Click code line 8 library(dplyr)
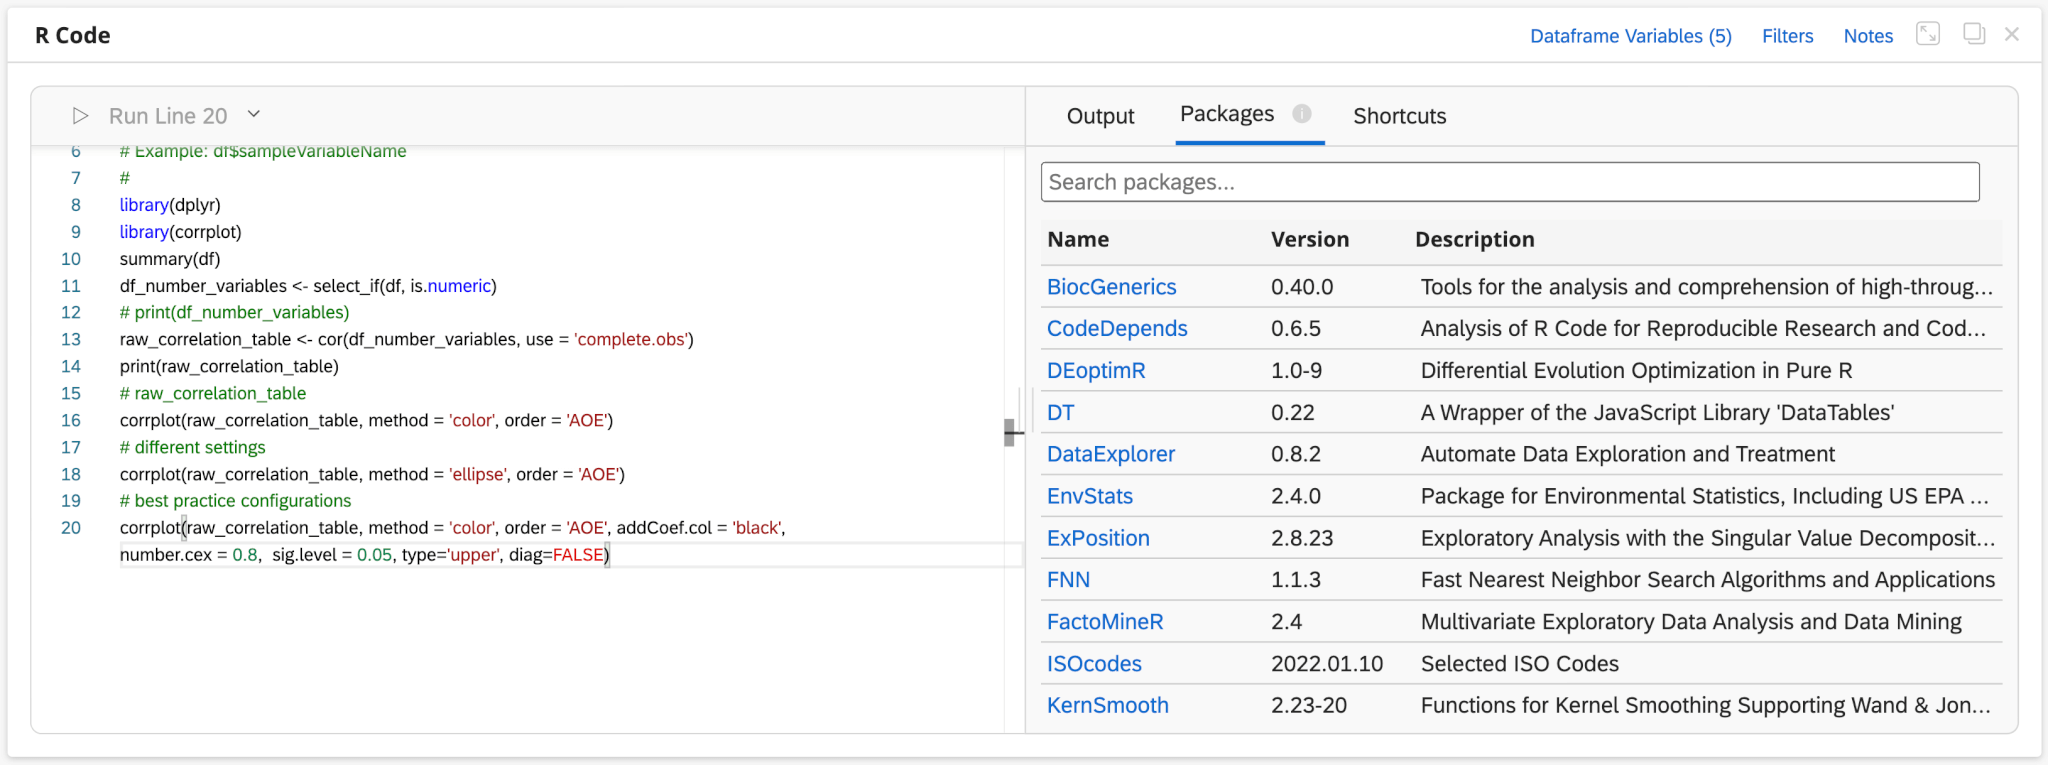2048x765 pixels. tap(170, 205)
